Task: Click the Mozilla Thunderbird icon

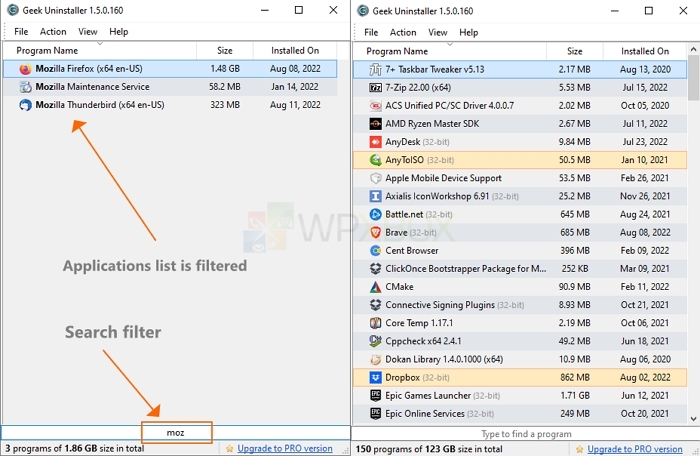Action: [x=25, y=105]
